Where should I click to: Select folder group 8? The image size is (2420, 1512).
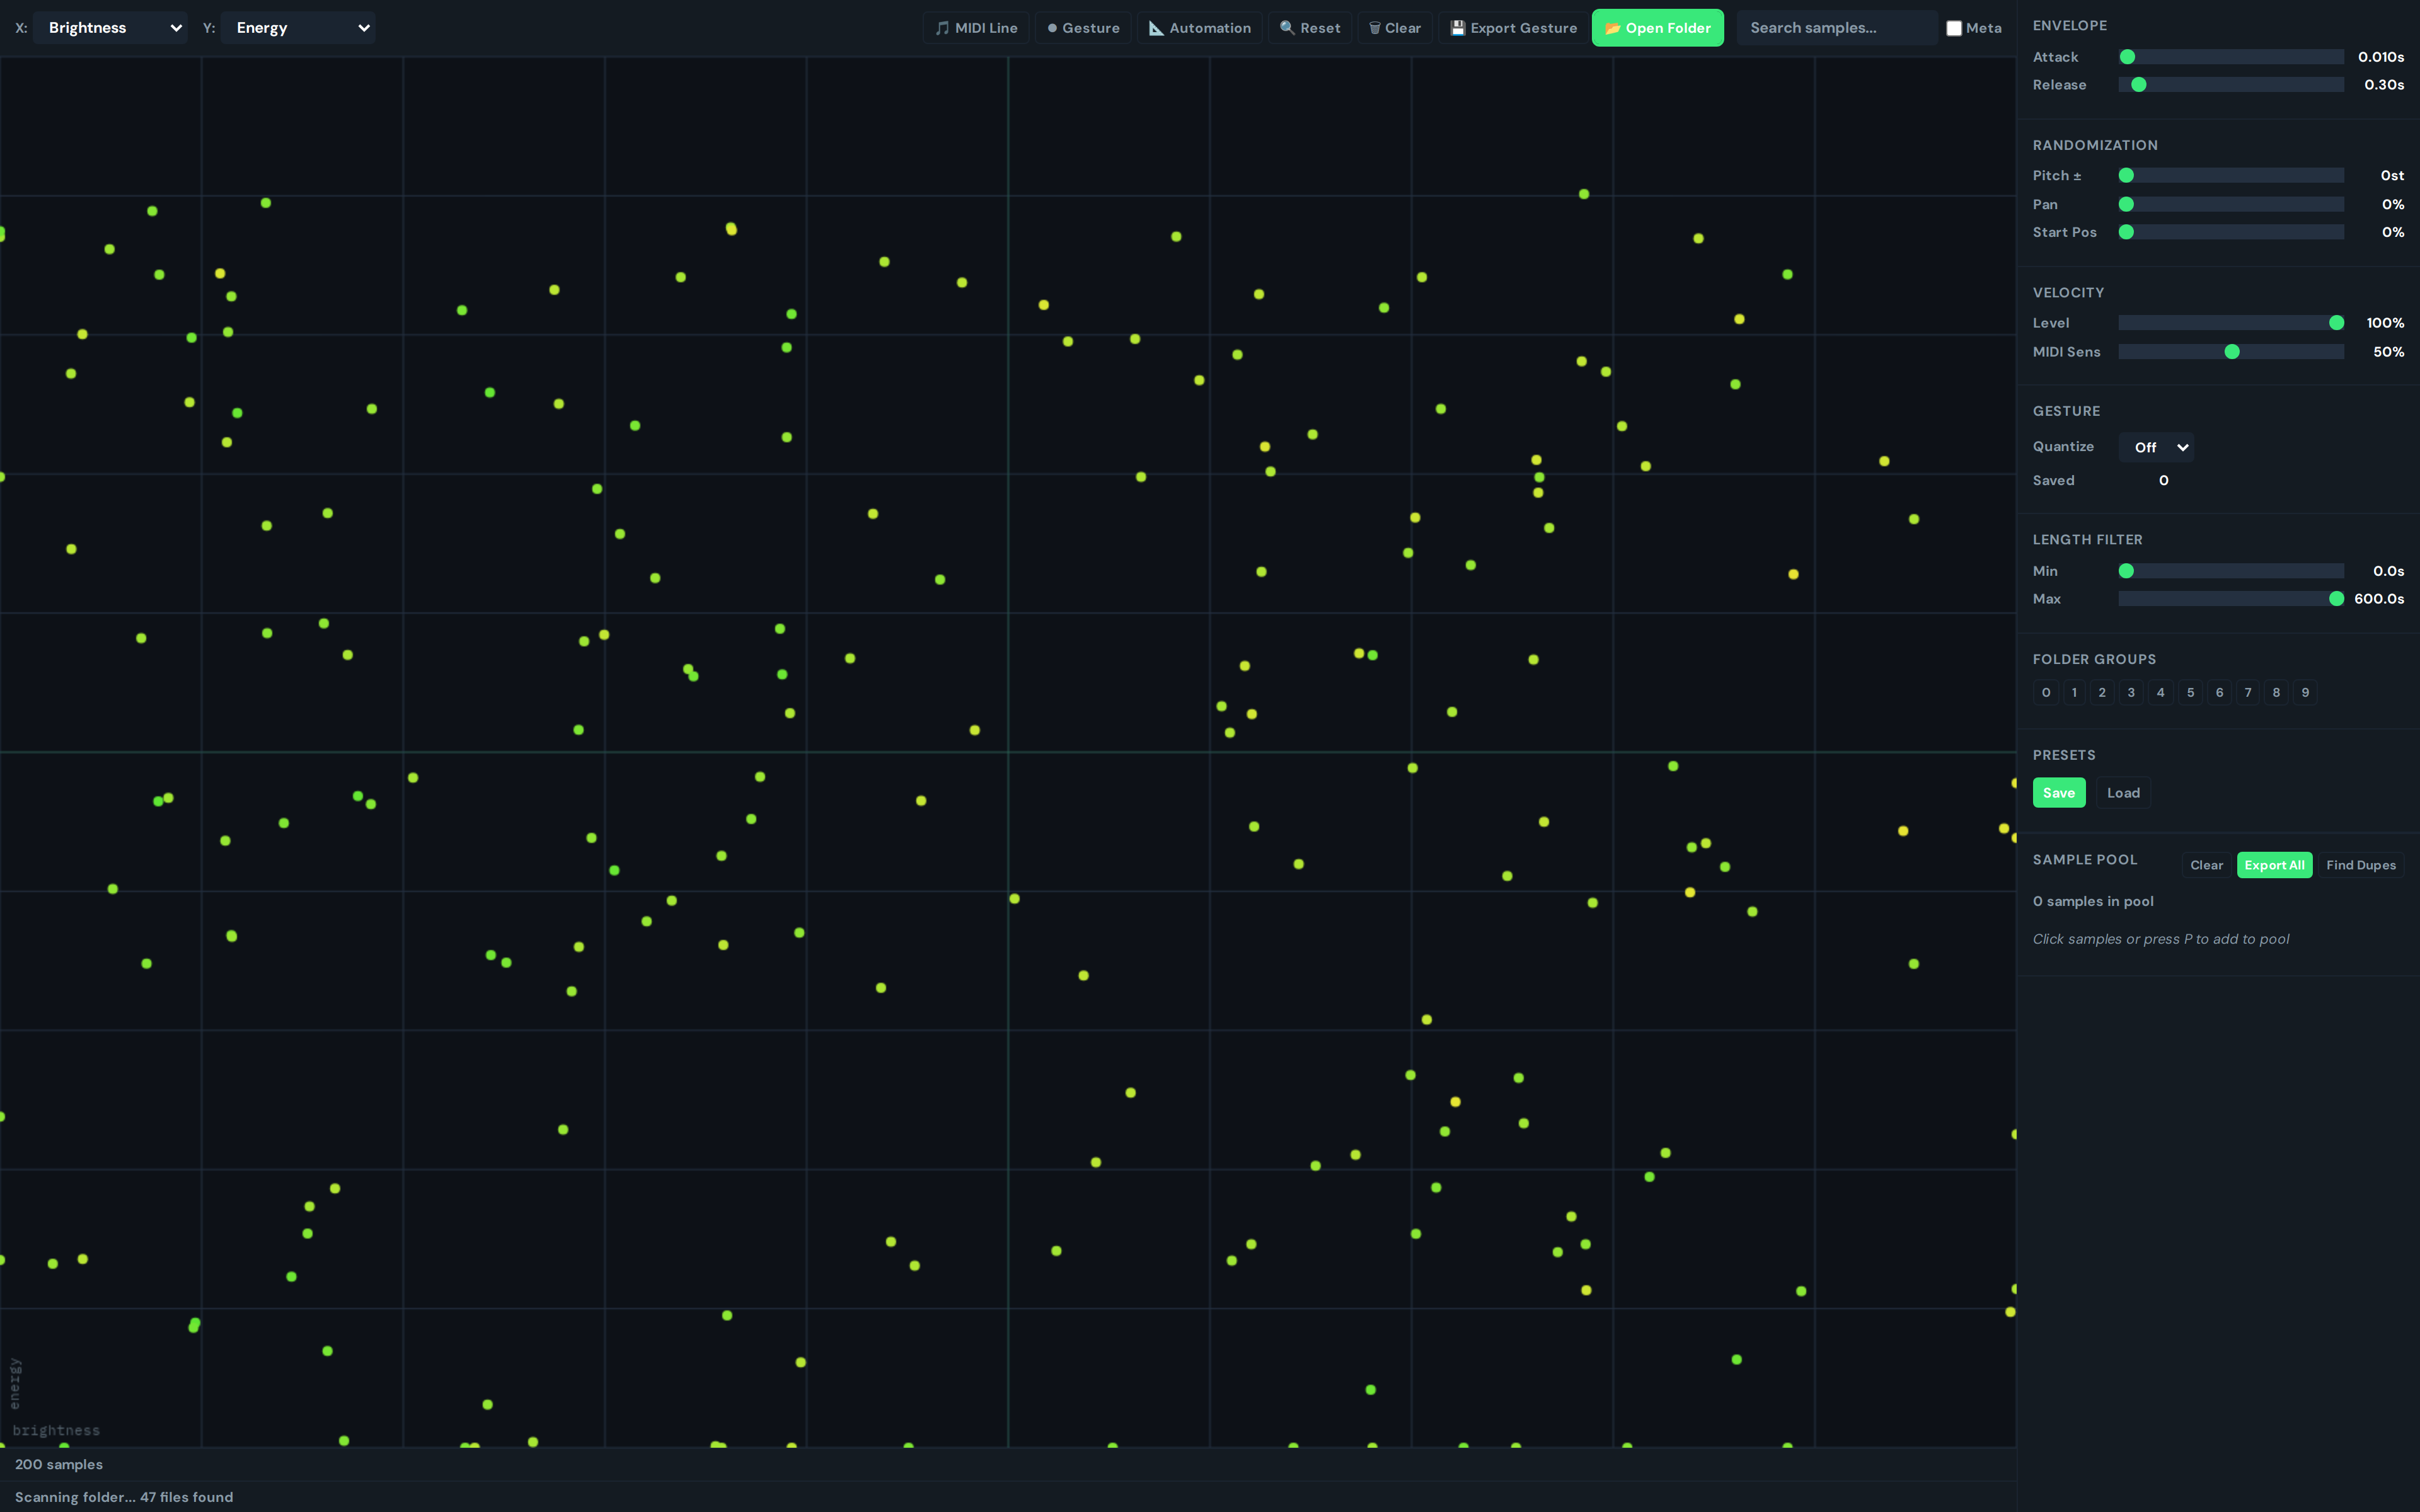click(2276, 692)
